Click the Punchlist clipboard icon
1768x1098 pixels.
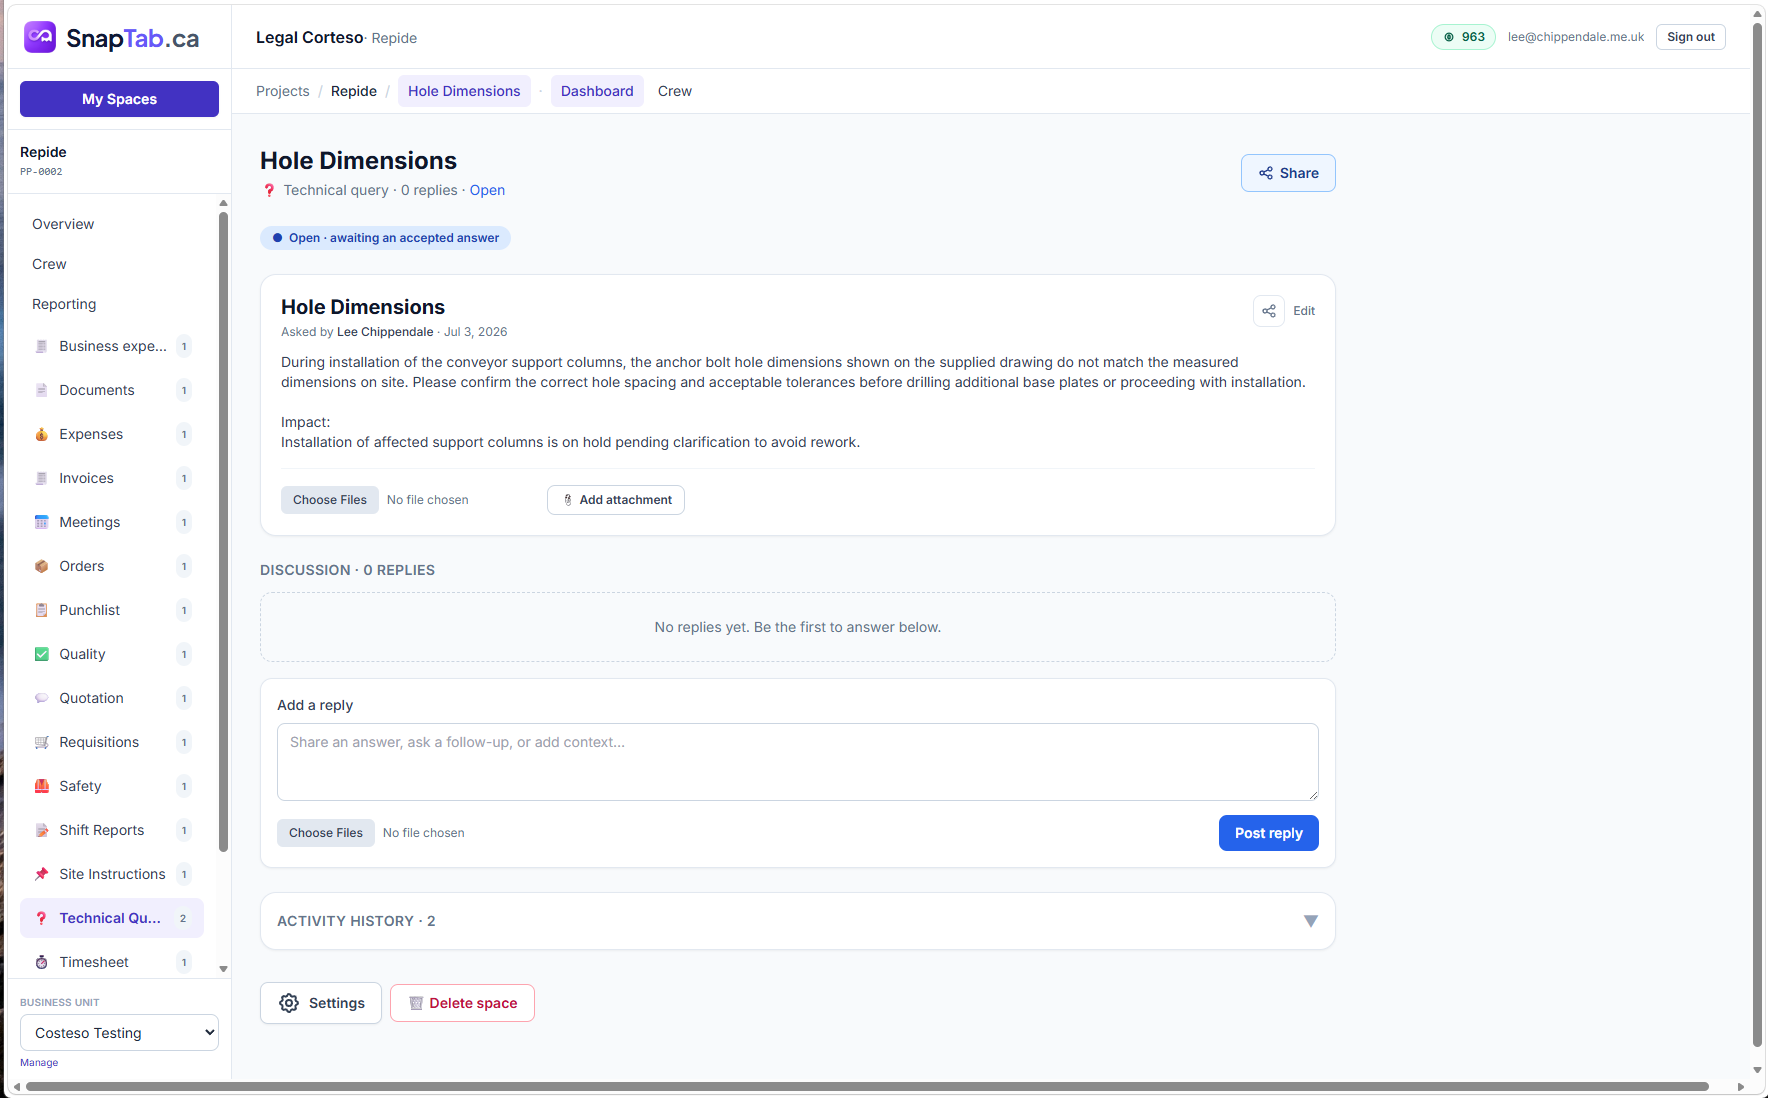click(41, 610)
